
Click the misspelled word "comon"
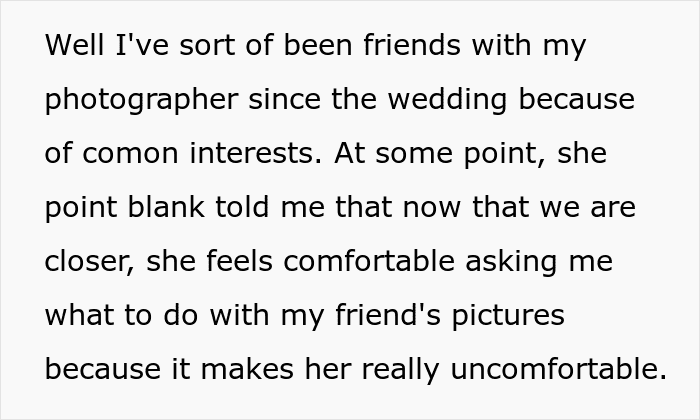(x=125, y=154)
